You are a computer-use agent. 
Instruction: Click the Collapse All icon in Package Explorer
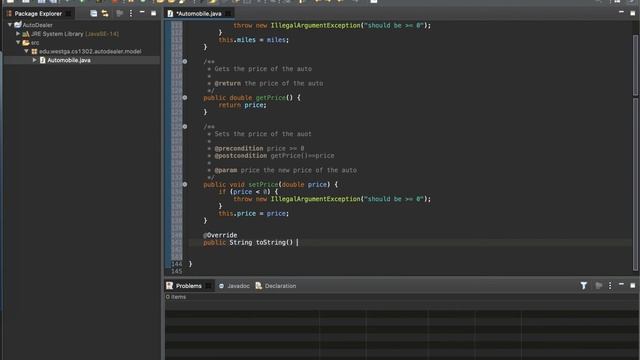click(93, 13)
